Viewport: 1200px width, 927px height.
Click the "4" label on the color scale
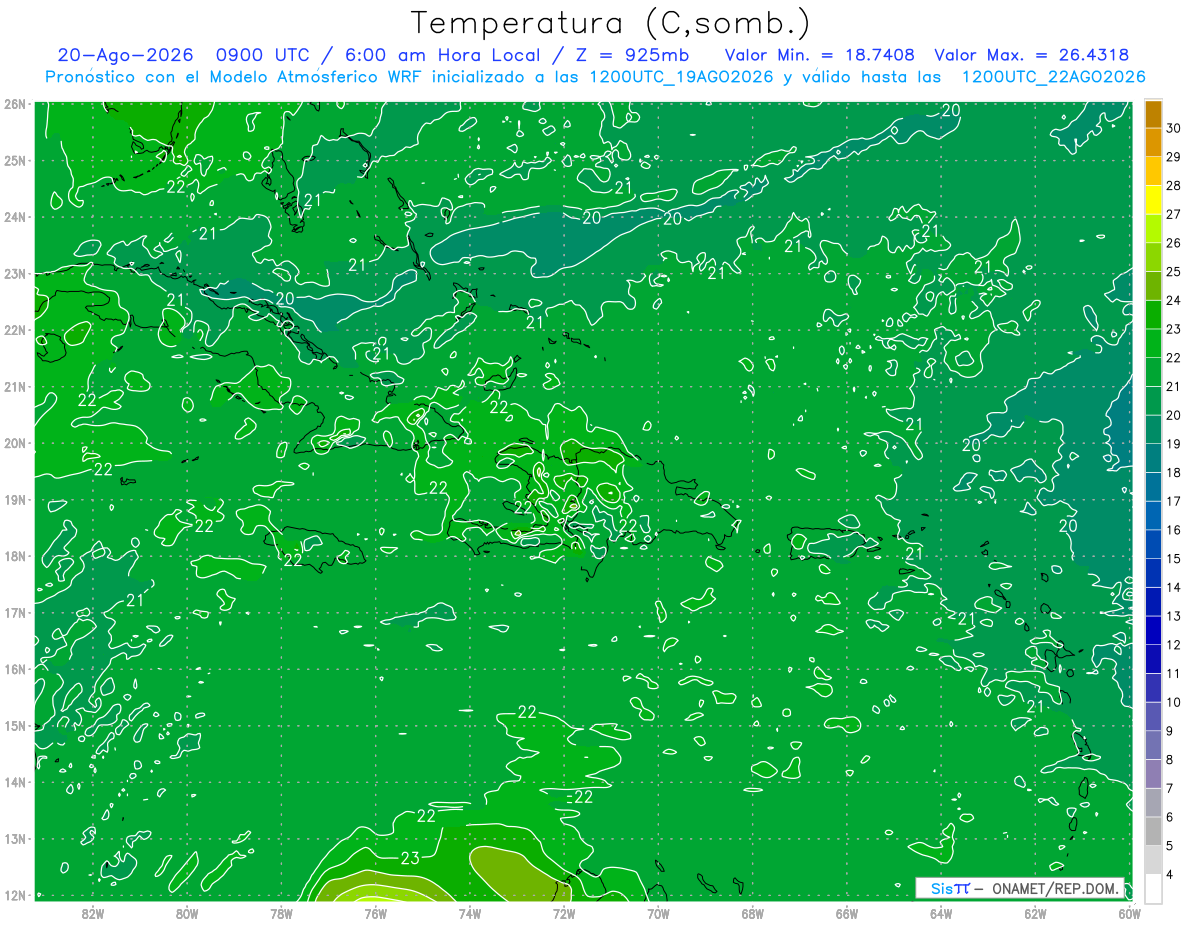click(1171, 874)
